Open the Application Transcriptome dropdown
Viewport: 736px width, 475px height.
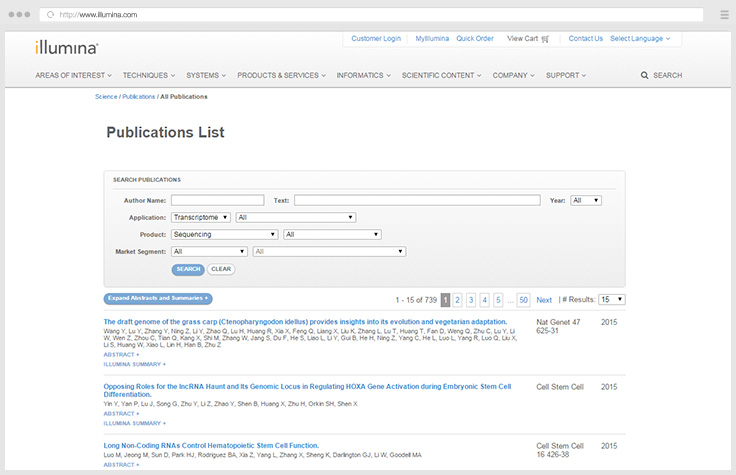pyautogui.click(x=201, y=217)
